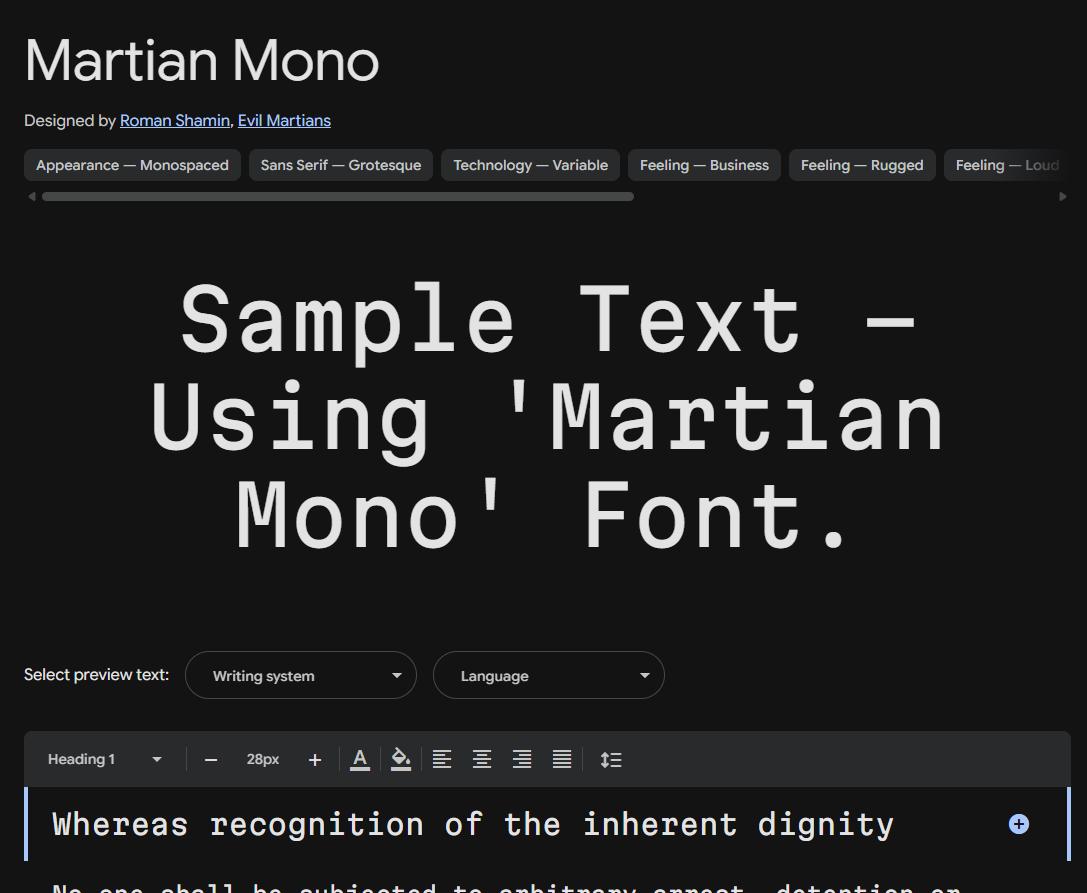1087x893 pixels.
Task: Select the Feeling — Loud tag
Action: click(x=1006, y=165)
